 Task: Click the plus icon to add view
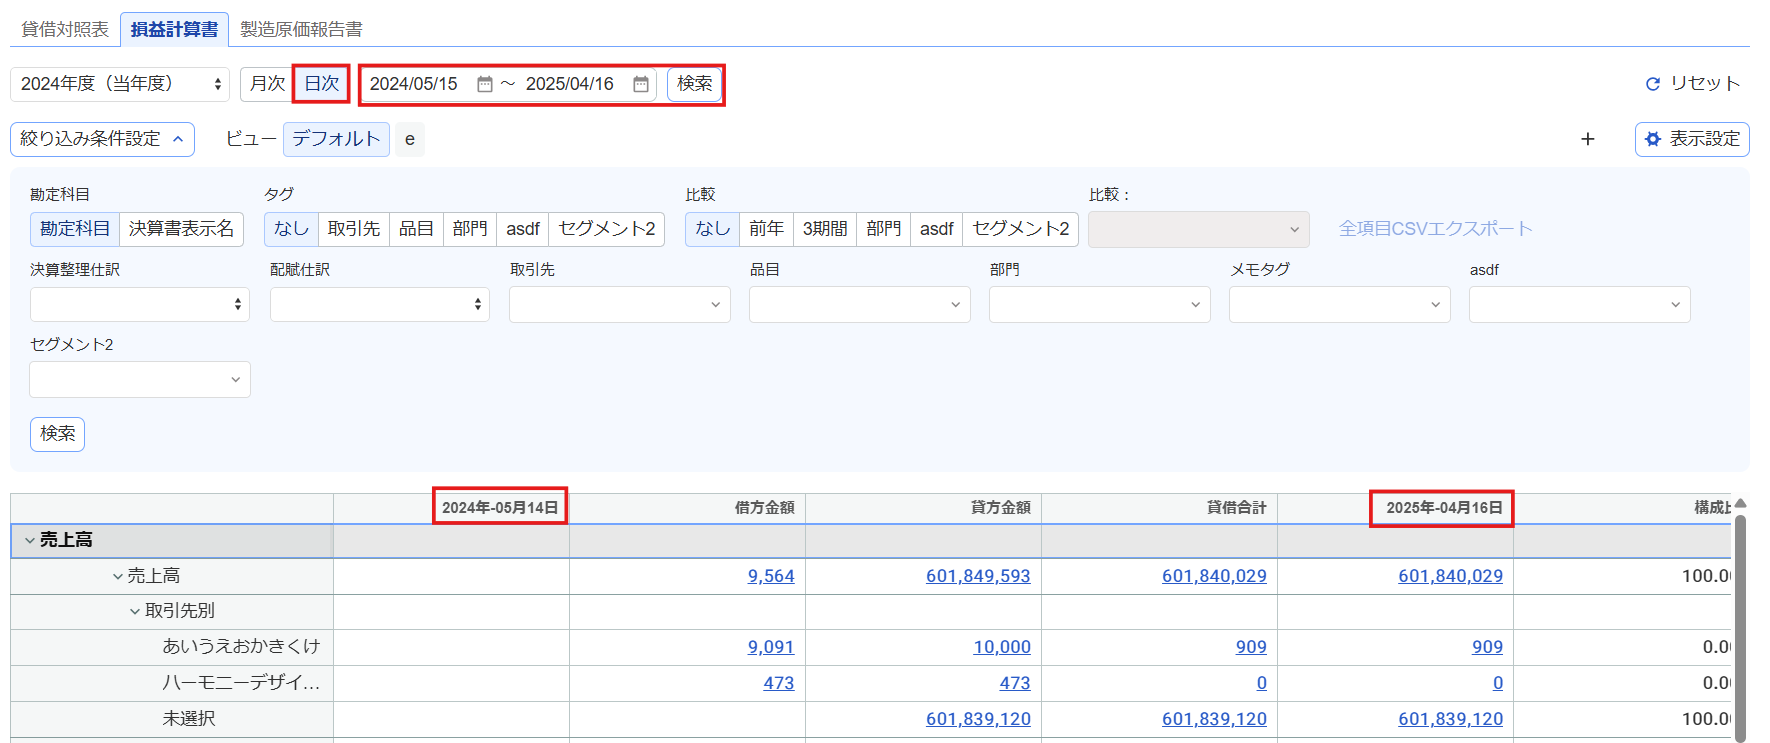point(1587,139)
